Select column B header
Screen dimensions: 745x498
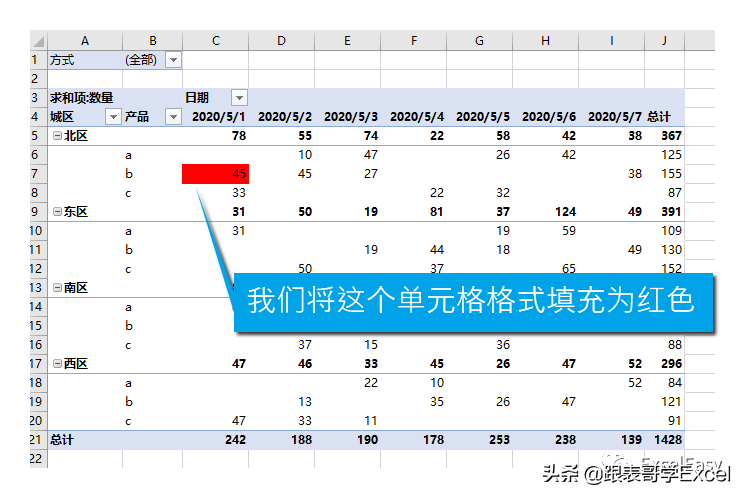point(153,41)
